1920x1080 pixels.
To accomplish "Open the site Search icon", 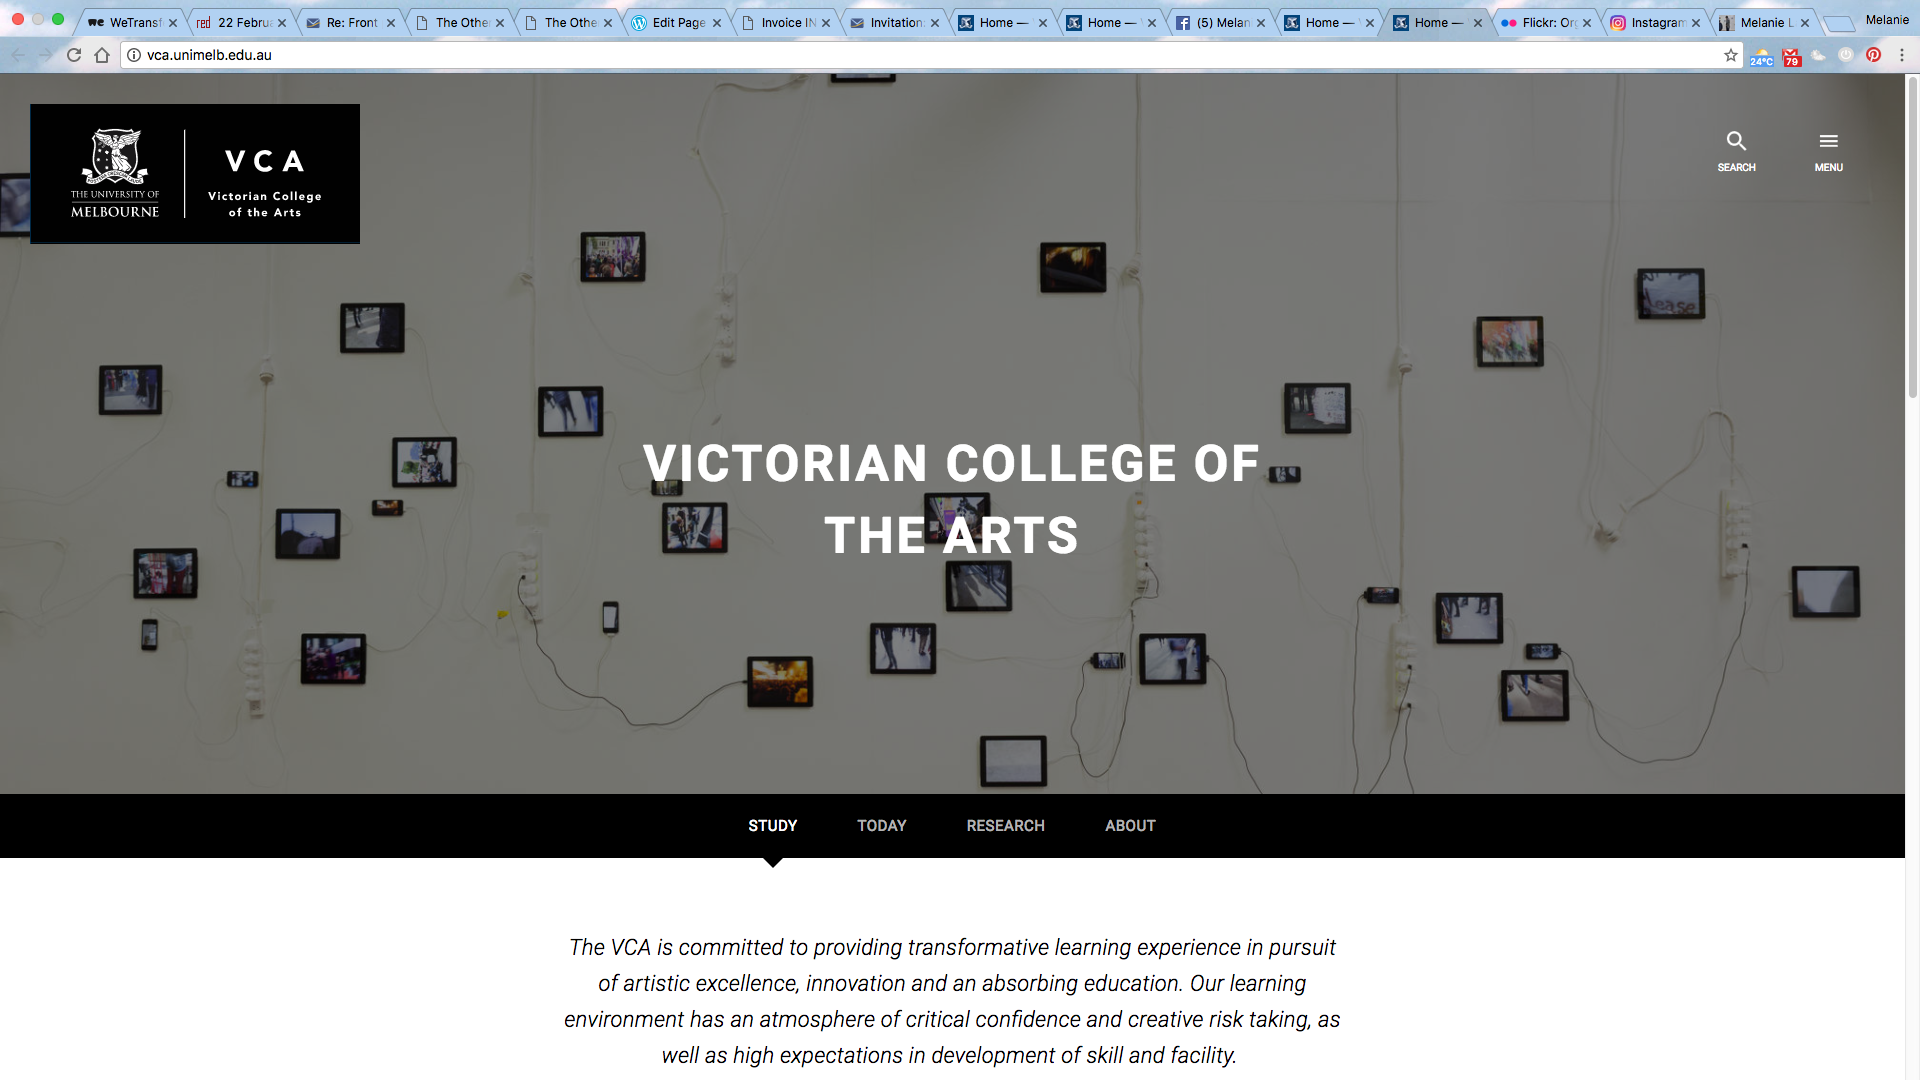I will pos(1736,141).
